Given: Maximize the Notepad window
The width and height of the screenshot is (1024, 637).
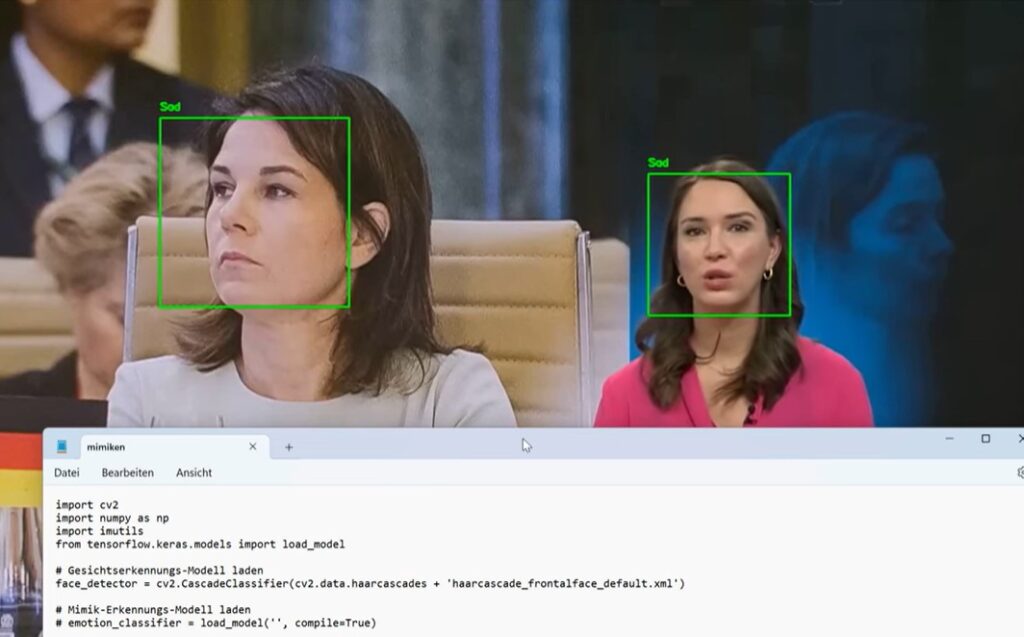Looking at the screenshot, I should 985,438.
